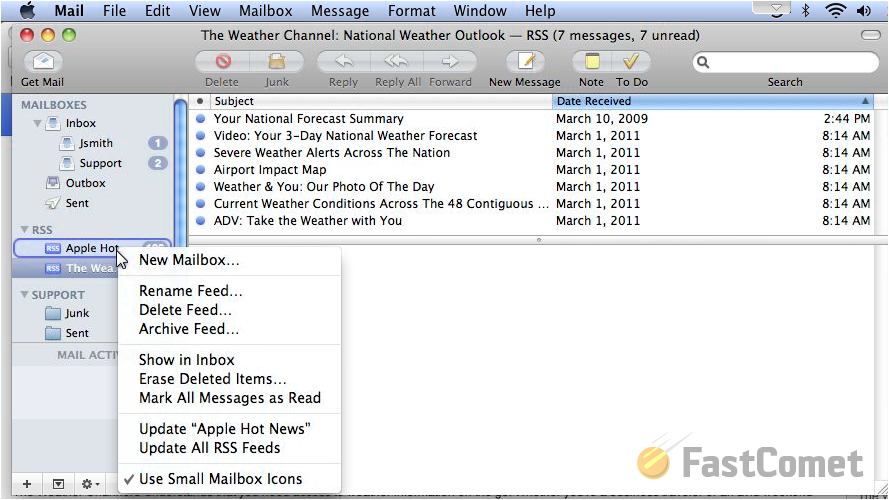Select the Support inbox mailbox
Image resolution: width=889 pixels, height=500 pixels.
click(100, 163)
